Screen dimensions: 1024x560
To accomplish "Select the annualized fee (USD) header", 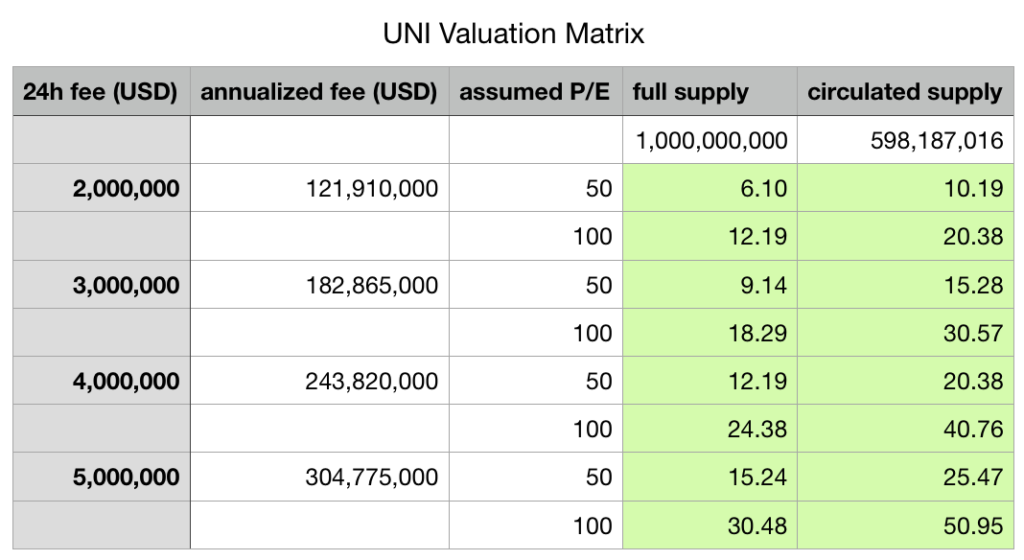I will point(320,91).
